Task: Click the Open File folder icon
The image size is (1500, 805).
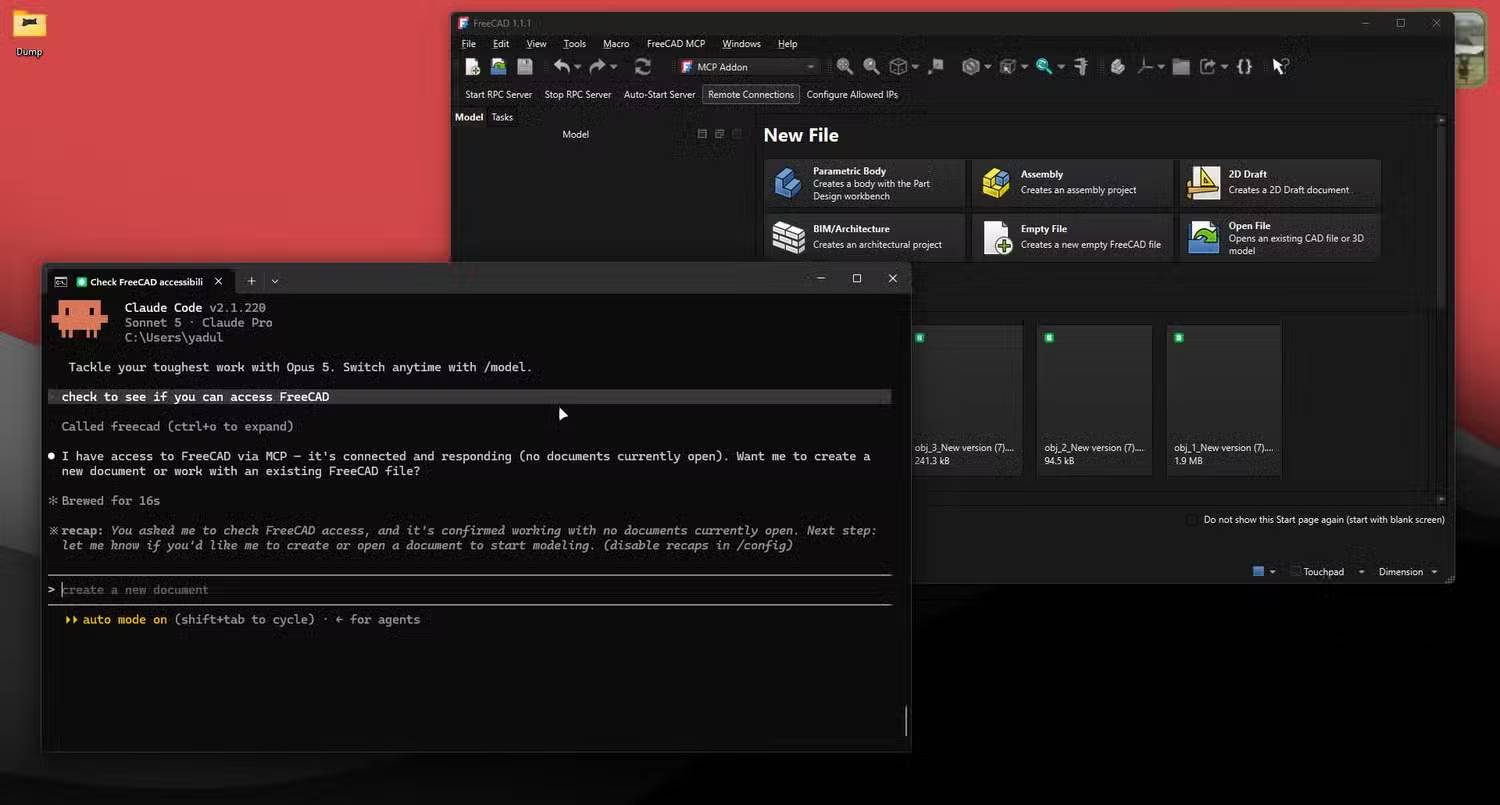Action: click(x=1204, y=237)
